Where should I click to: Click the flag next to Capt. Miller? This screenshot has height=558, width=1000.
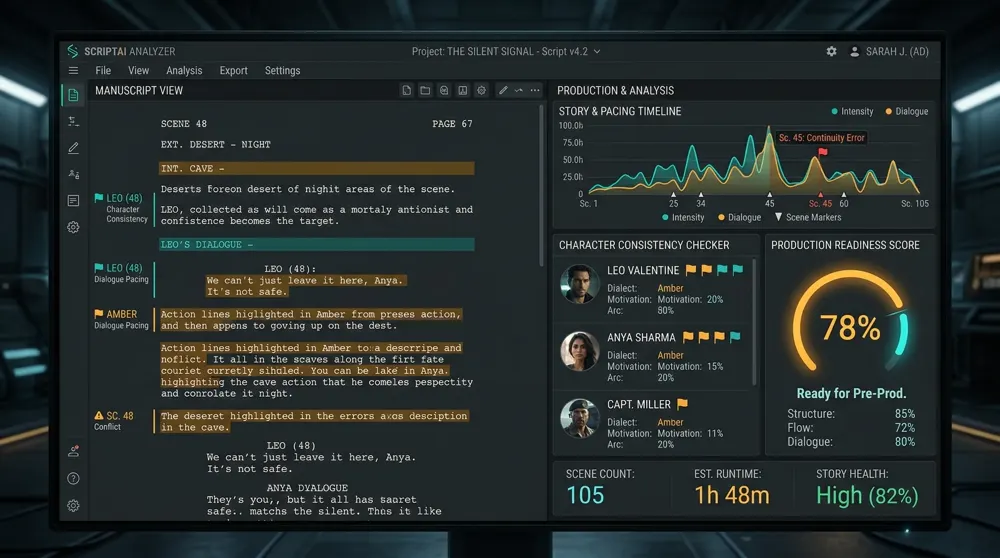(682, 404)
